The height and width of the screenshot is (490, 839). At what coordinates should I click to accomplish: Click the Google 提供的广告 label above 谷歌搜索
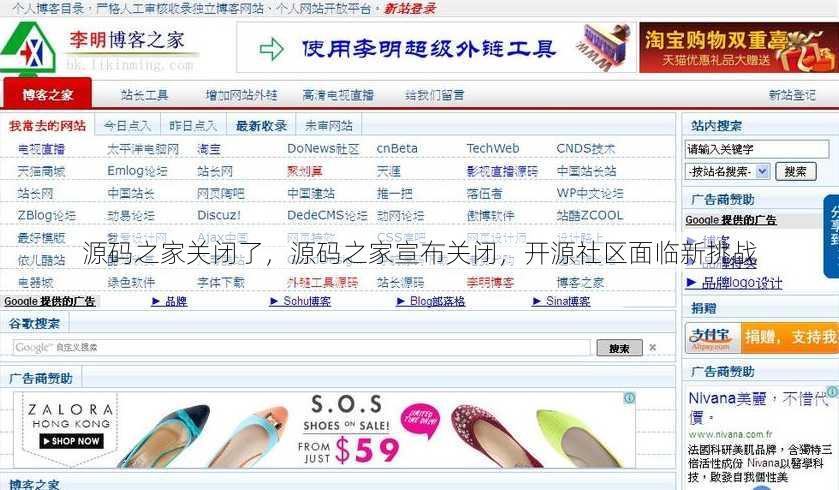pos(50,301)
